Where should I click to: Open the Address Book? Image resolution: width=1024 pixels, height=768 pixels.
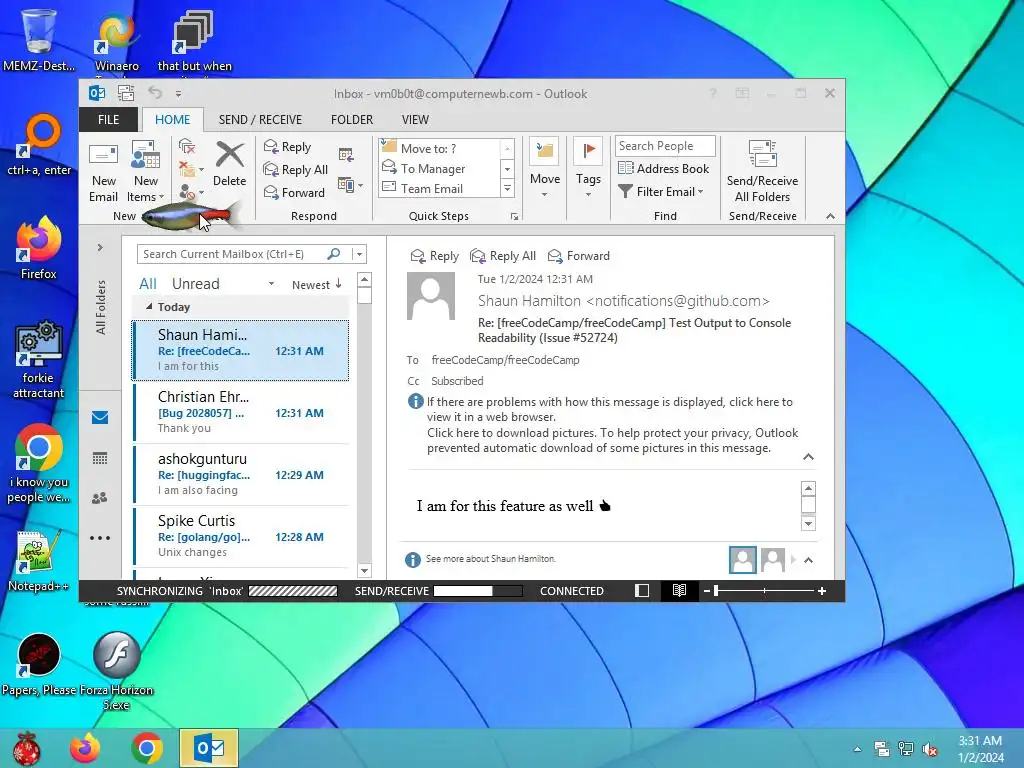(664, 168)
